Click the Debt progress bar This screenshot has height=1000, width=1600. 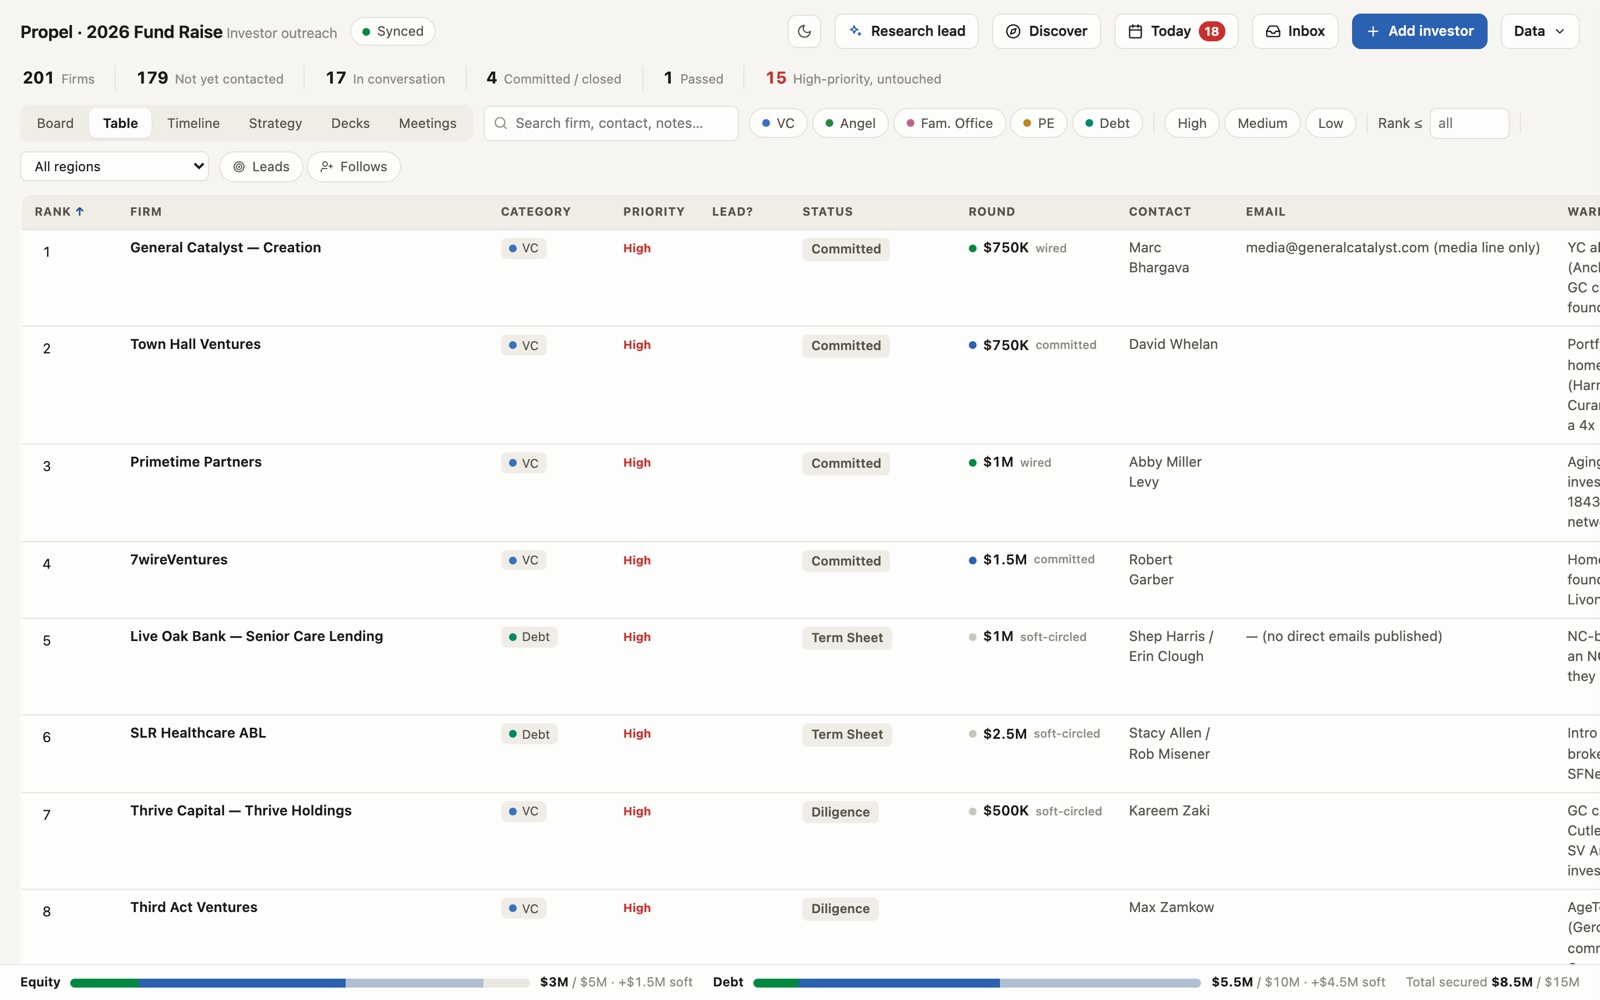[x=976, y=983]
